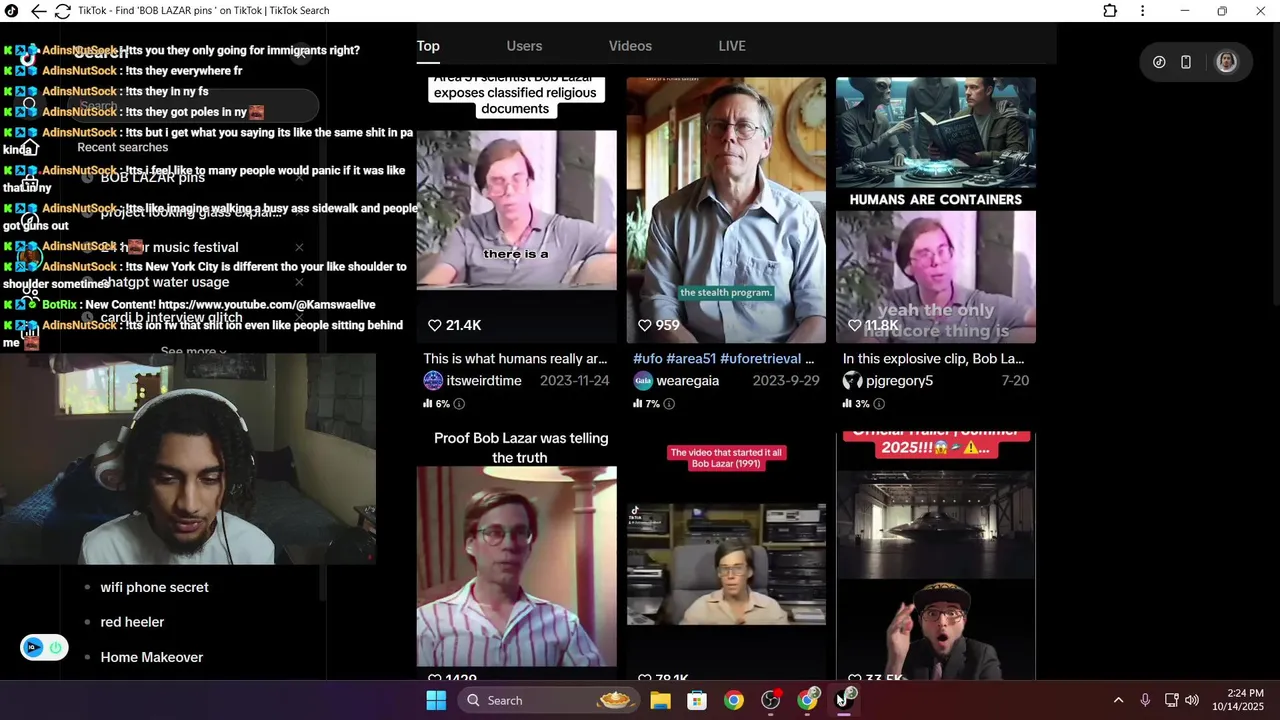The image size is (1280, 720).
Task: Click the info icon next to 6%
Action: pos(459,404)
